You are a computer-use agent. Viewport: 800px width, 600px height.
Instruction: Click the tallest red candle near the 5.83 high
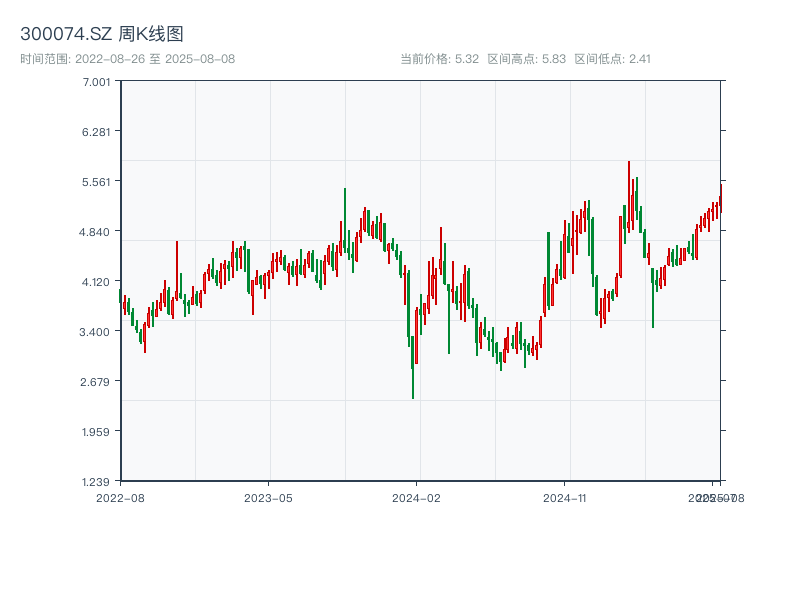629,197
